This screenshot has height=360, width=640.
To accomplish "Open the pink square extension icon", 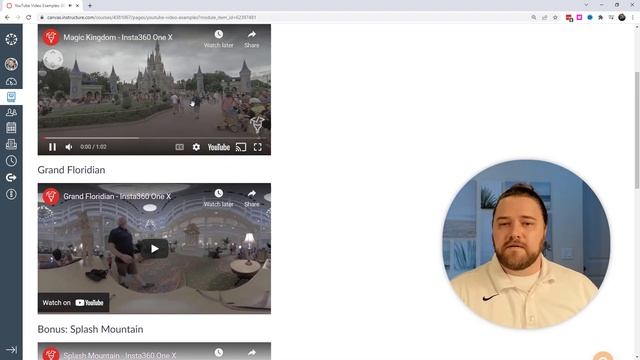I will 579,18.
